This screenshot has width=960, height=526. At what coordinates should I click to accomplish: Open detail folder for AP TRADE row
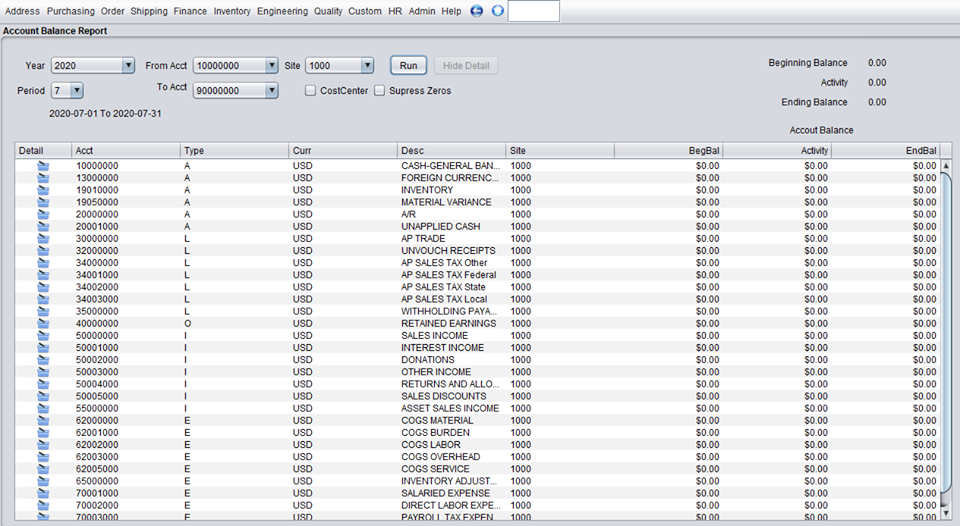tap(43, 239)
